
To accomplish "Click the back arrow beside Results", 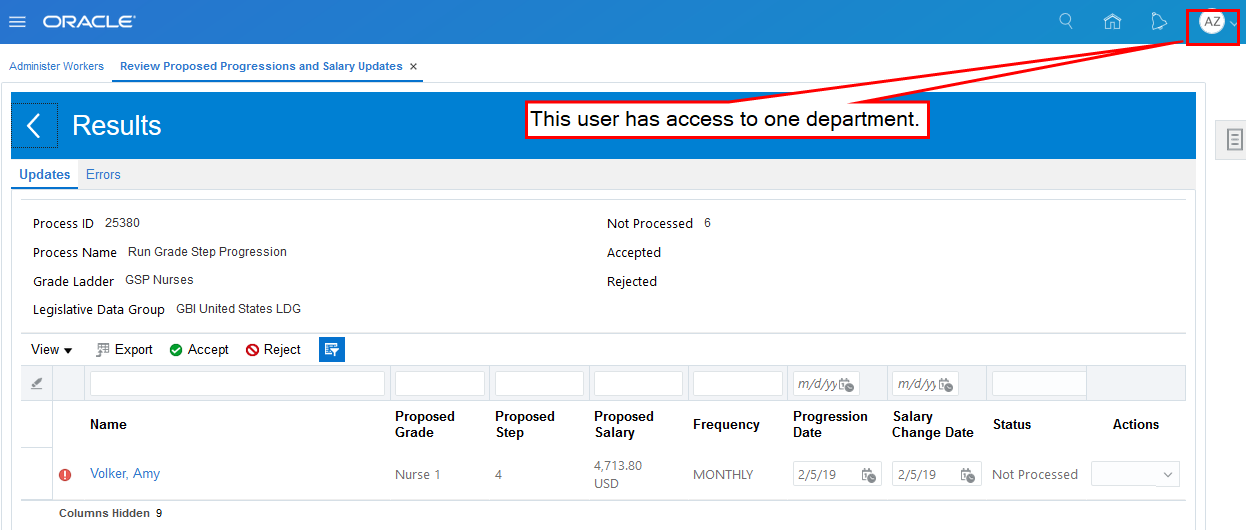I will click(34, 125).
